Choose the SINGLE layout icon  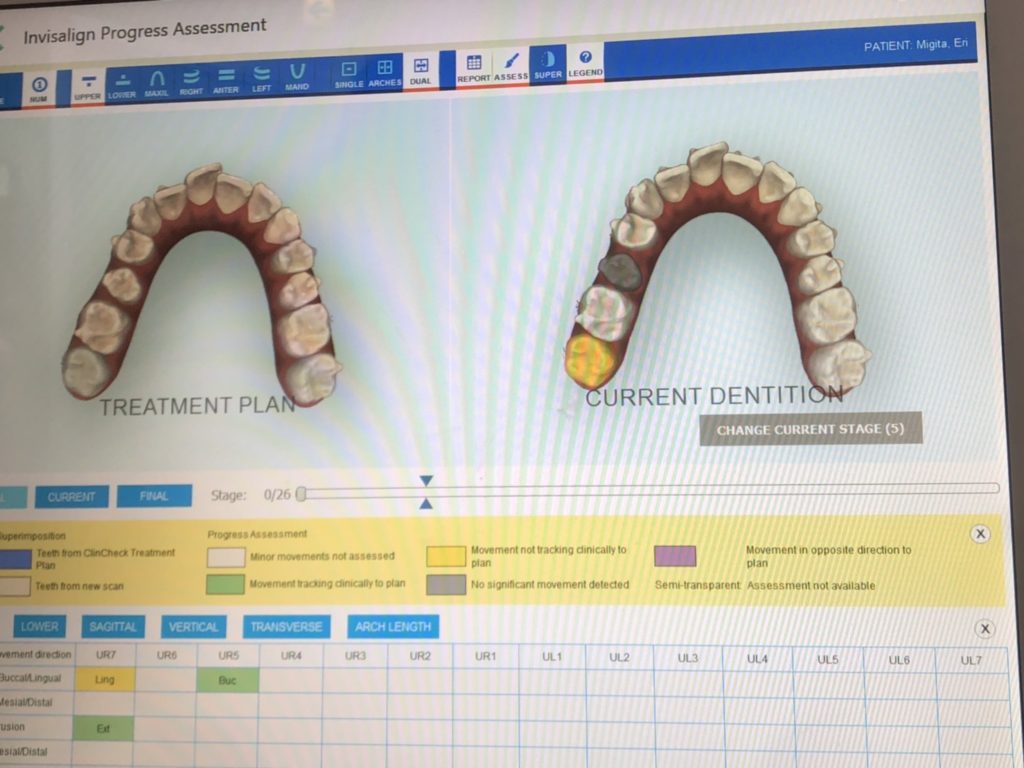point(349,74)
